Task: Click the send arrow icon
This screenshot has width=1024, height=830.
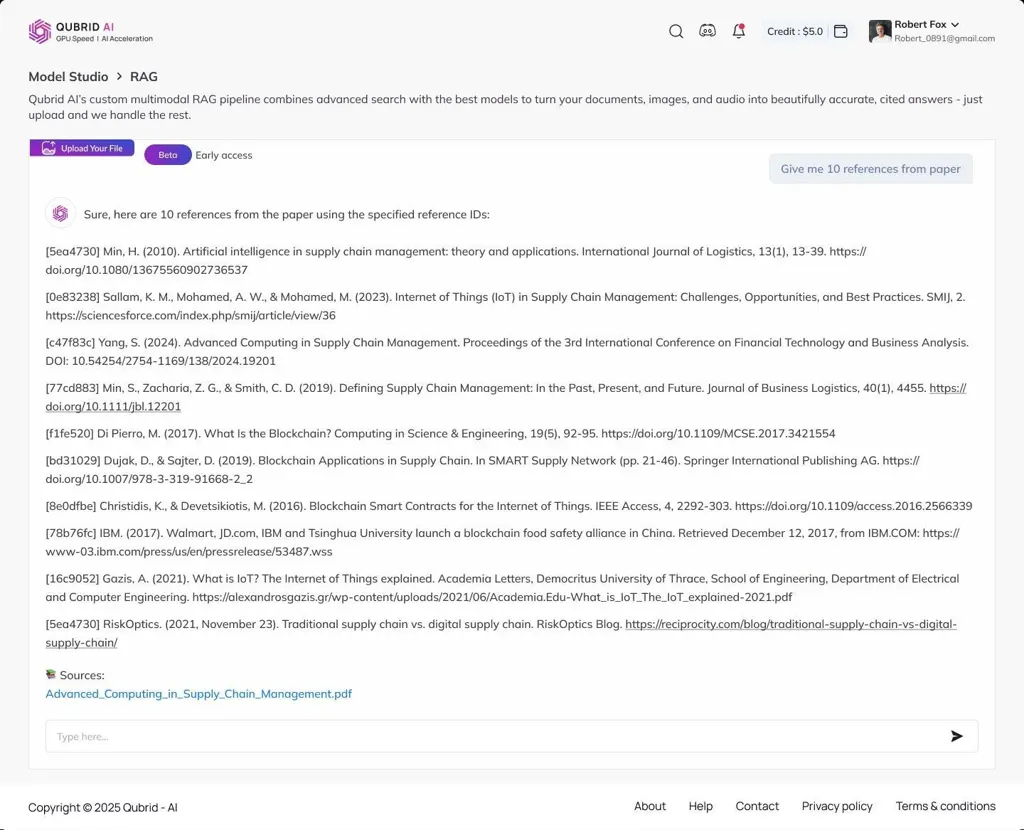Action: click(x=957, y=737)
